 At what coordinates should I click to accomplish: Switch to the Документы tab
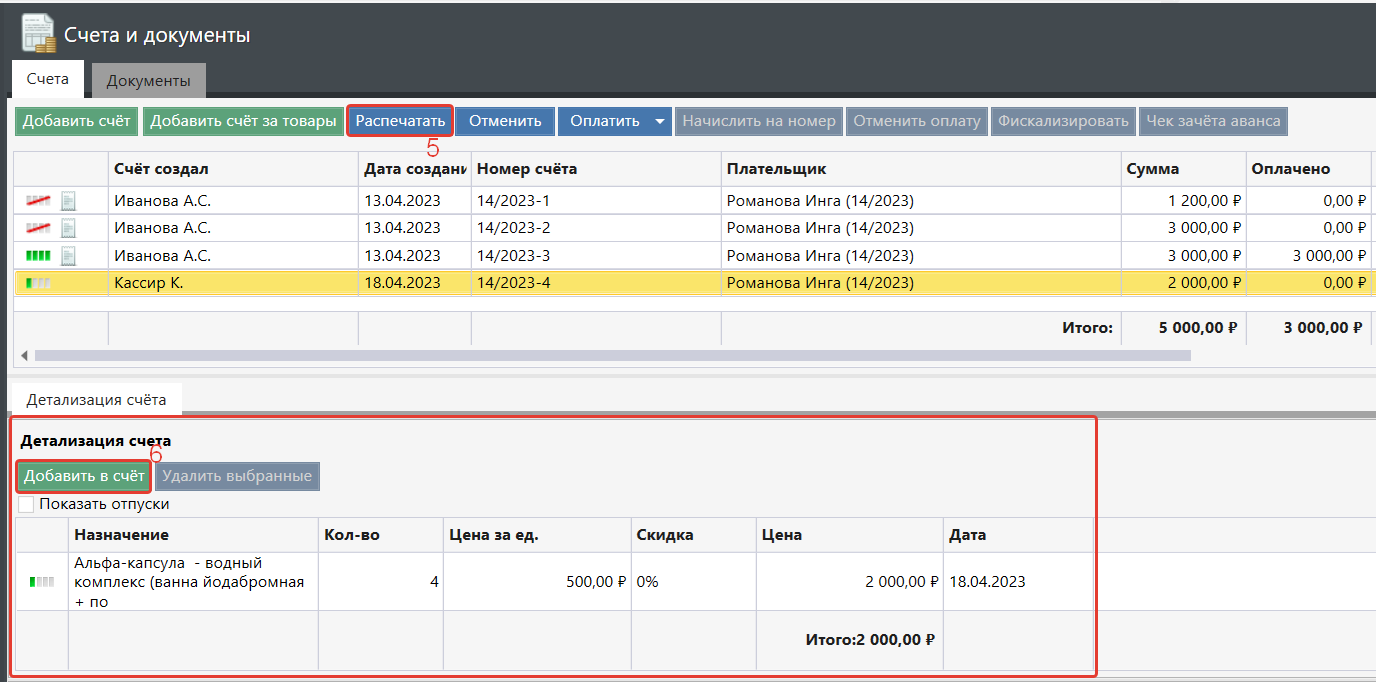pyautogui.click(x=148, y=81)
